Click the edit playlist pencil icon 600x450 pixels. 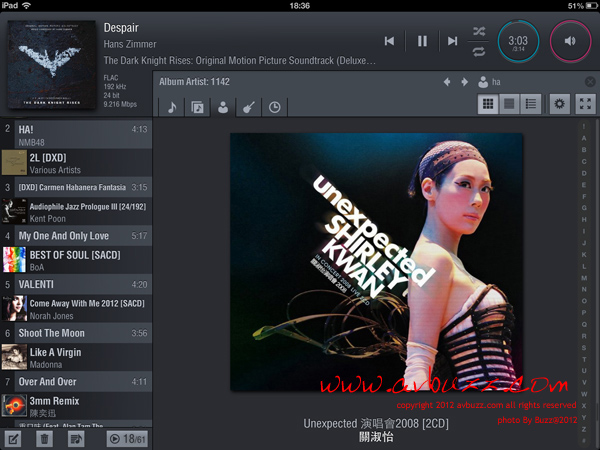pyautogui.click(x=14, y=438)
